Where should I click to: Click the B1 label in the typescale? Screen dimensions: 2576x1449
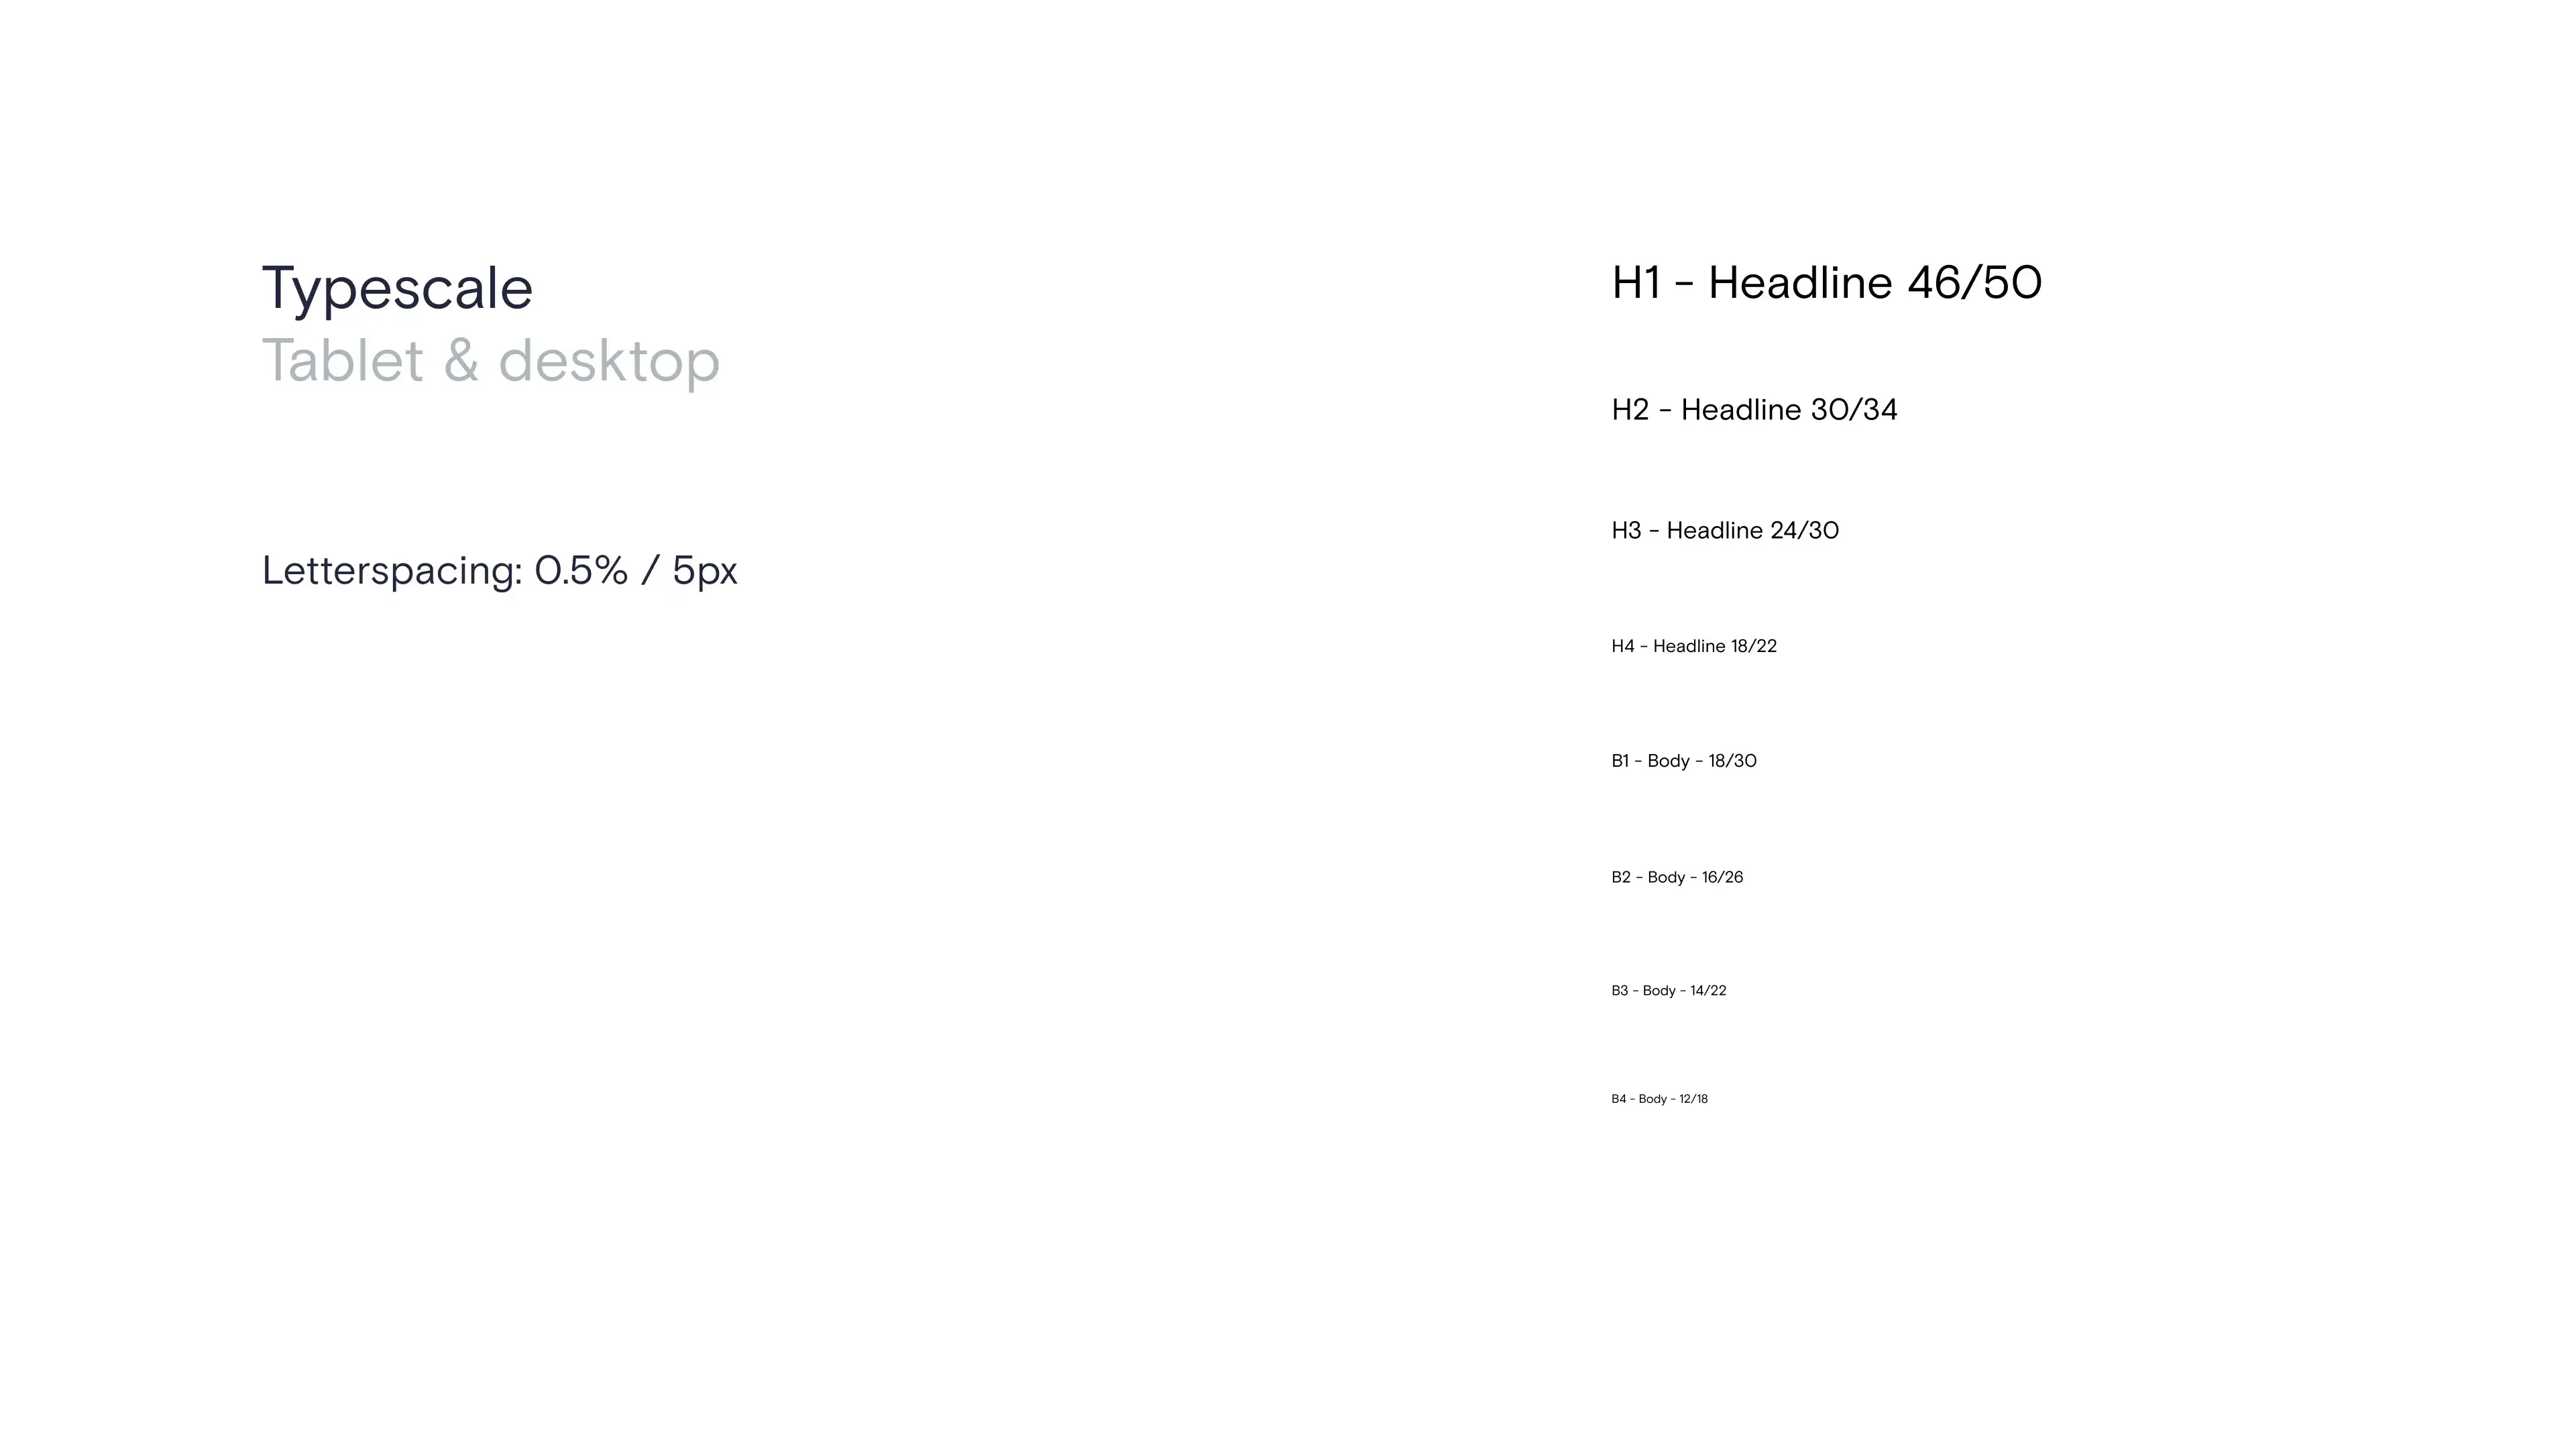pos(1620,761)
